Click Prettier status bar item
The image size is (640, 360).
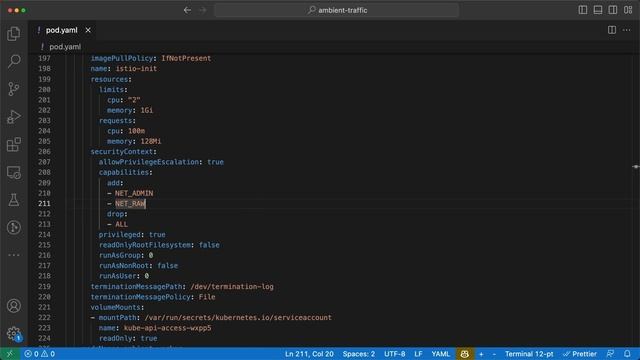click(x=580, y=354)
